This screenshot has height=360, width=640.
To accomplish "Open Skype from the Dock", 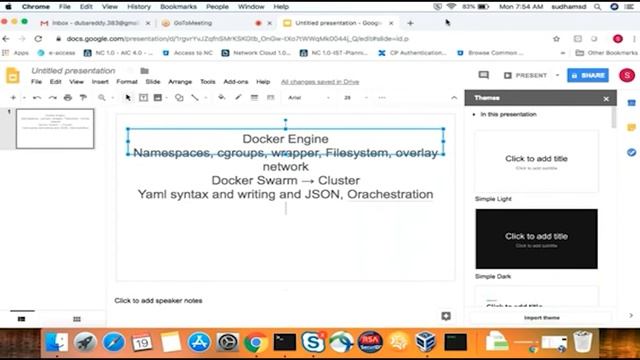I will [x=313, y=341].
